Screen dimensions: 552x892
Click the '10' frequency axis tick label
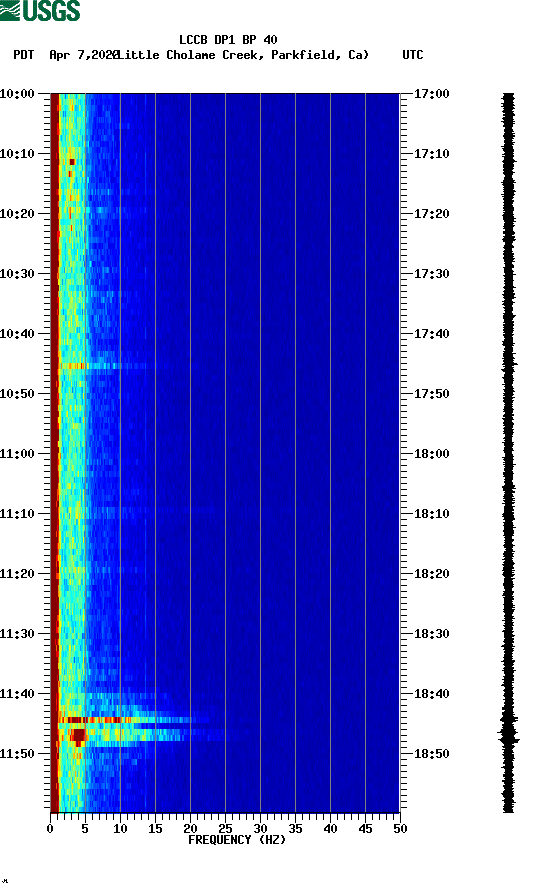point(120,829)
